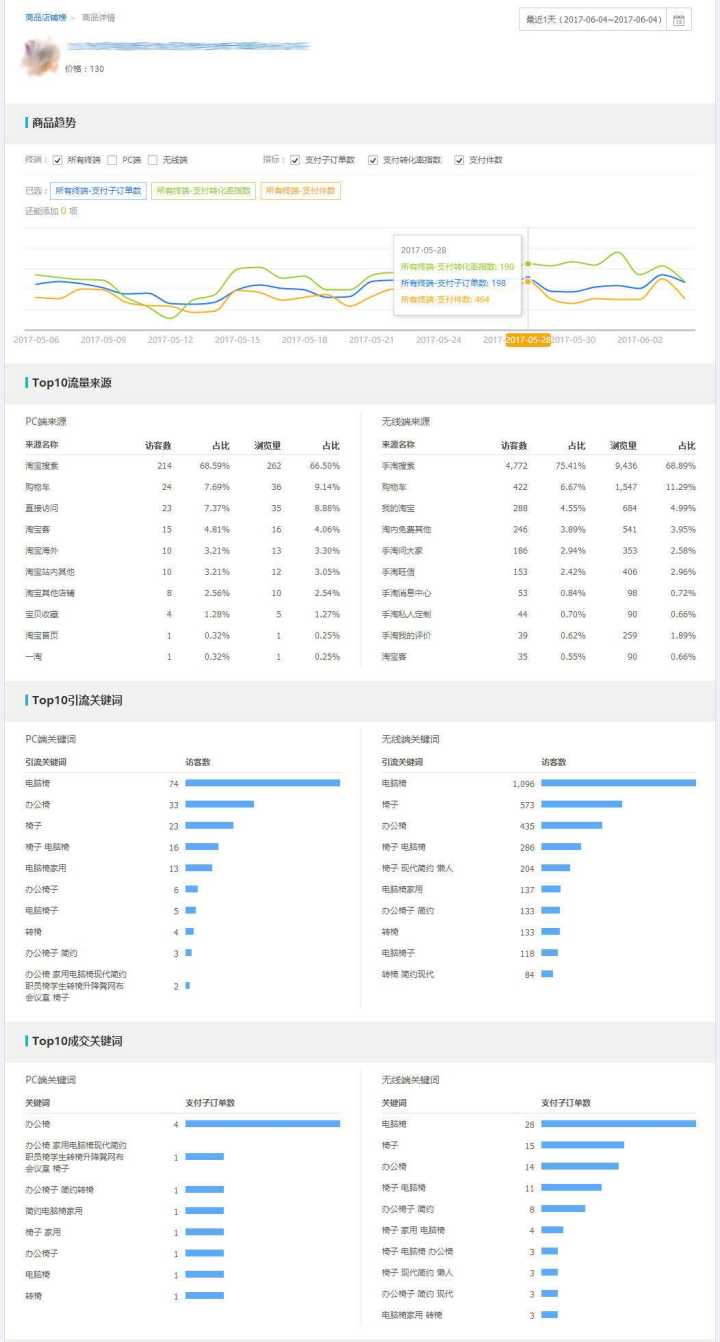Image resolution: width=720 pixels, height=1342 pixels.
Task: Click the 2017-05-15 date on chart axis
Action: click(237, 340)
